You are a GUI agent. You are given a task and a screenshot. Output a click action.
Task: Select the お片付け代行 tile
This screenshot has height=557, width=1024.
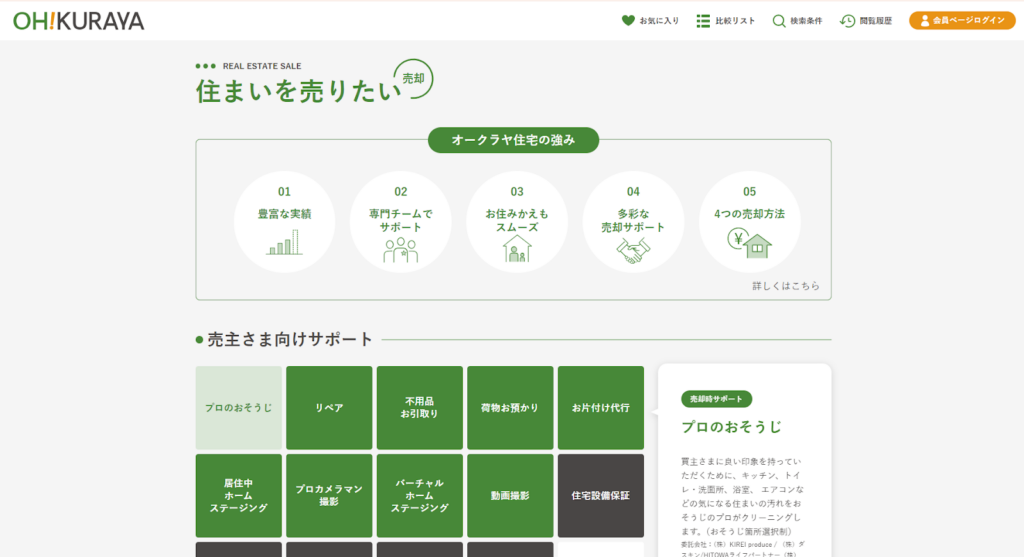[601, 407]
